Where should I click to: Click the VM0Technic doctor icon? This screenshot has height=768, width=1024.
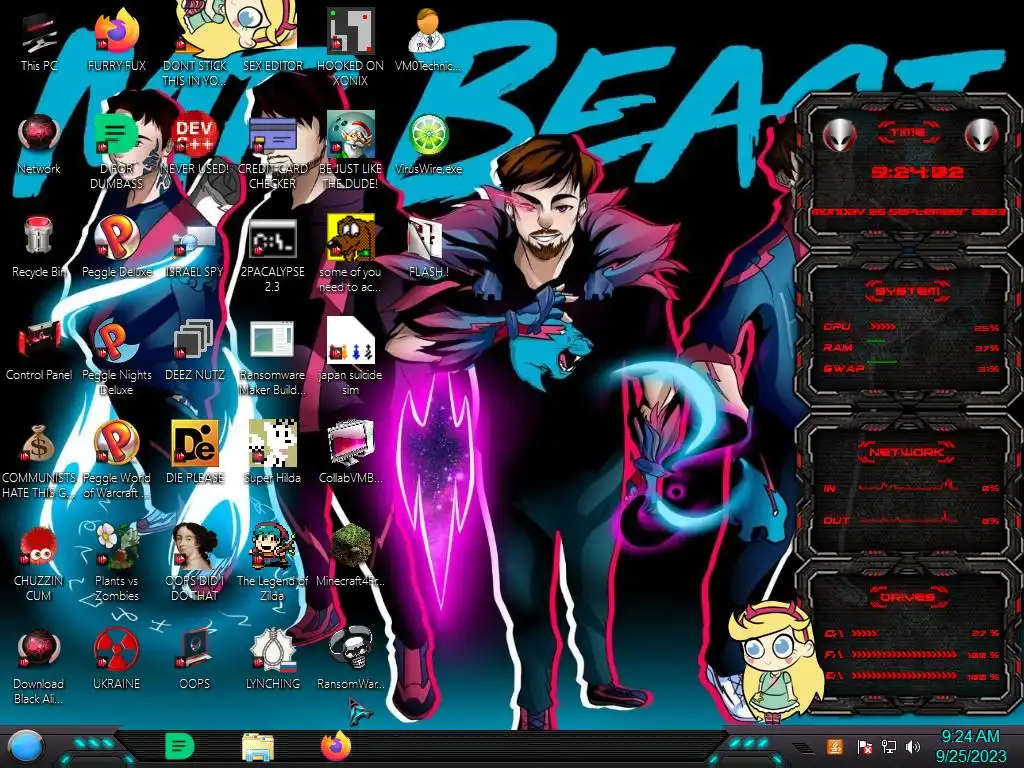[x=428, y=40]
